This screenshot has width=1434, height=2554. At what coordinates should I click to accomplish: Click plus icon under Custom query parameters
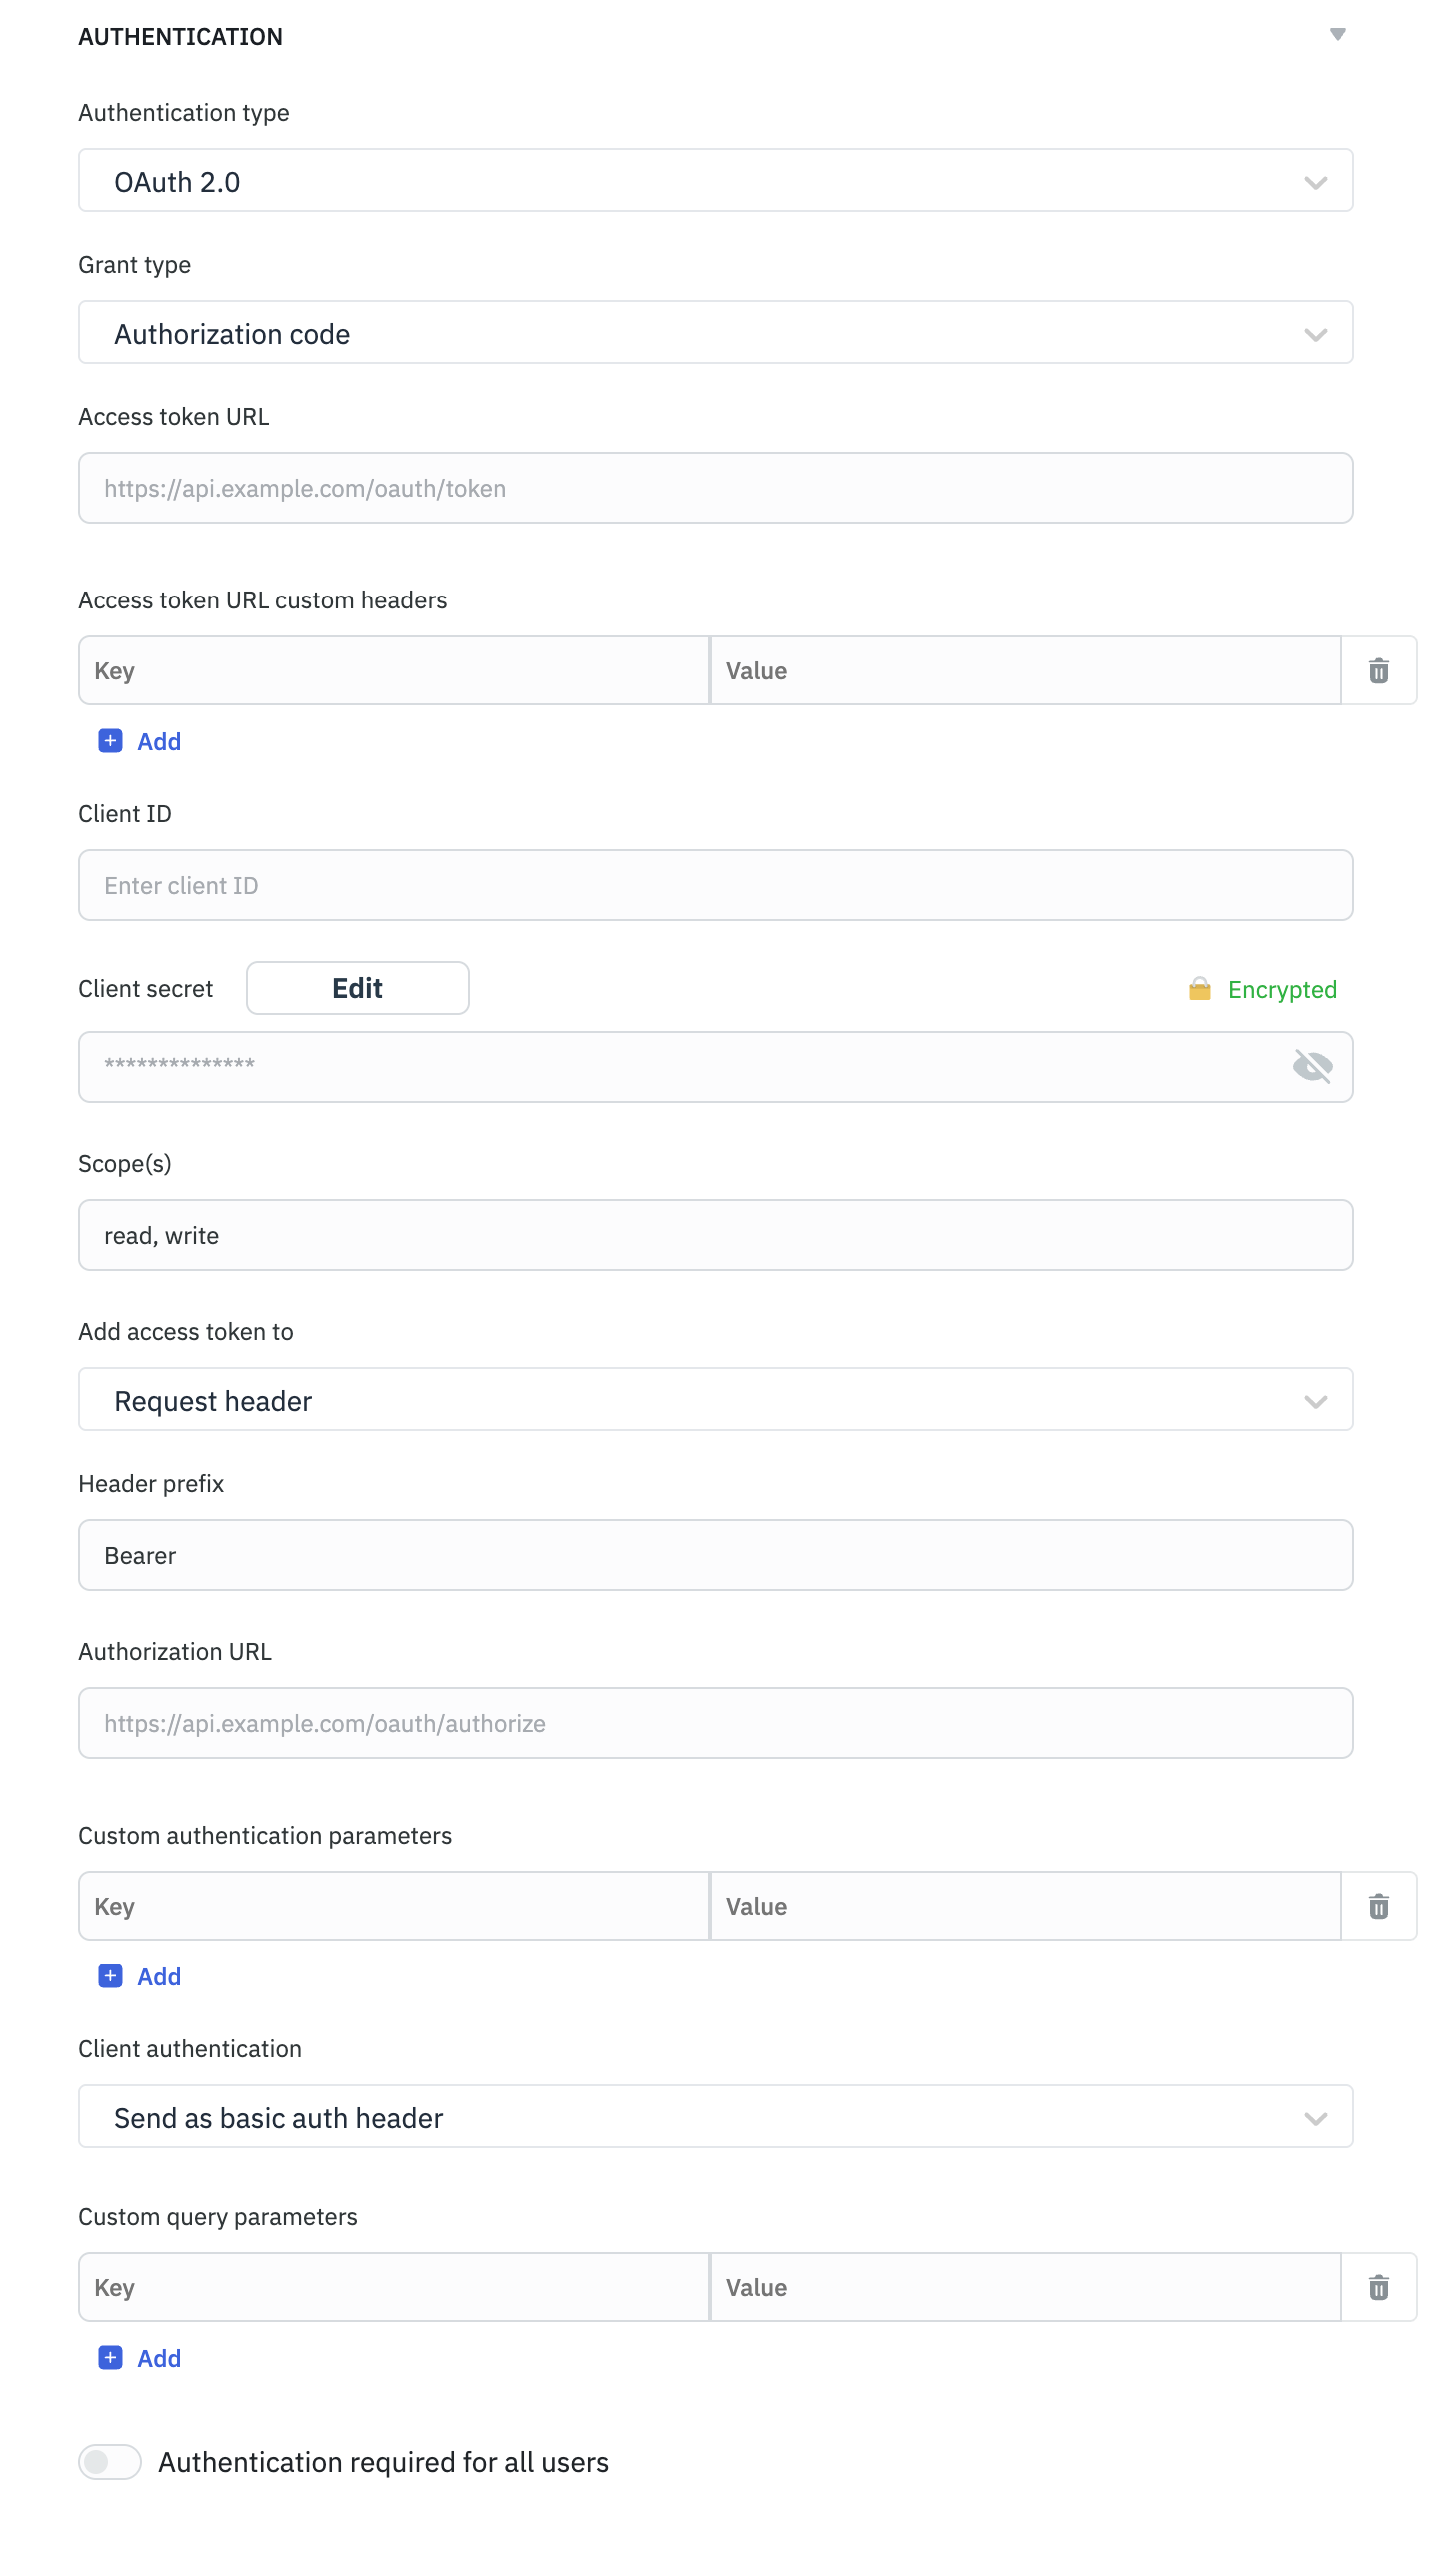point(110,2358)
